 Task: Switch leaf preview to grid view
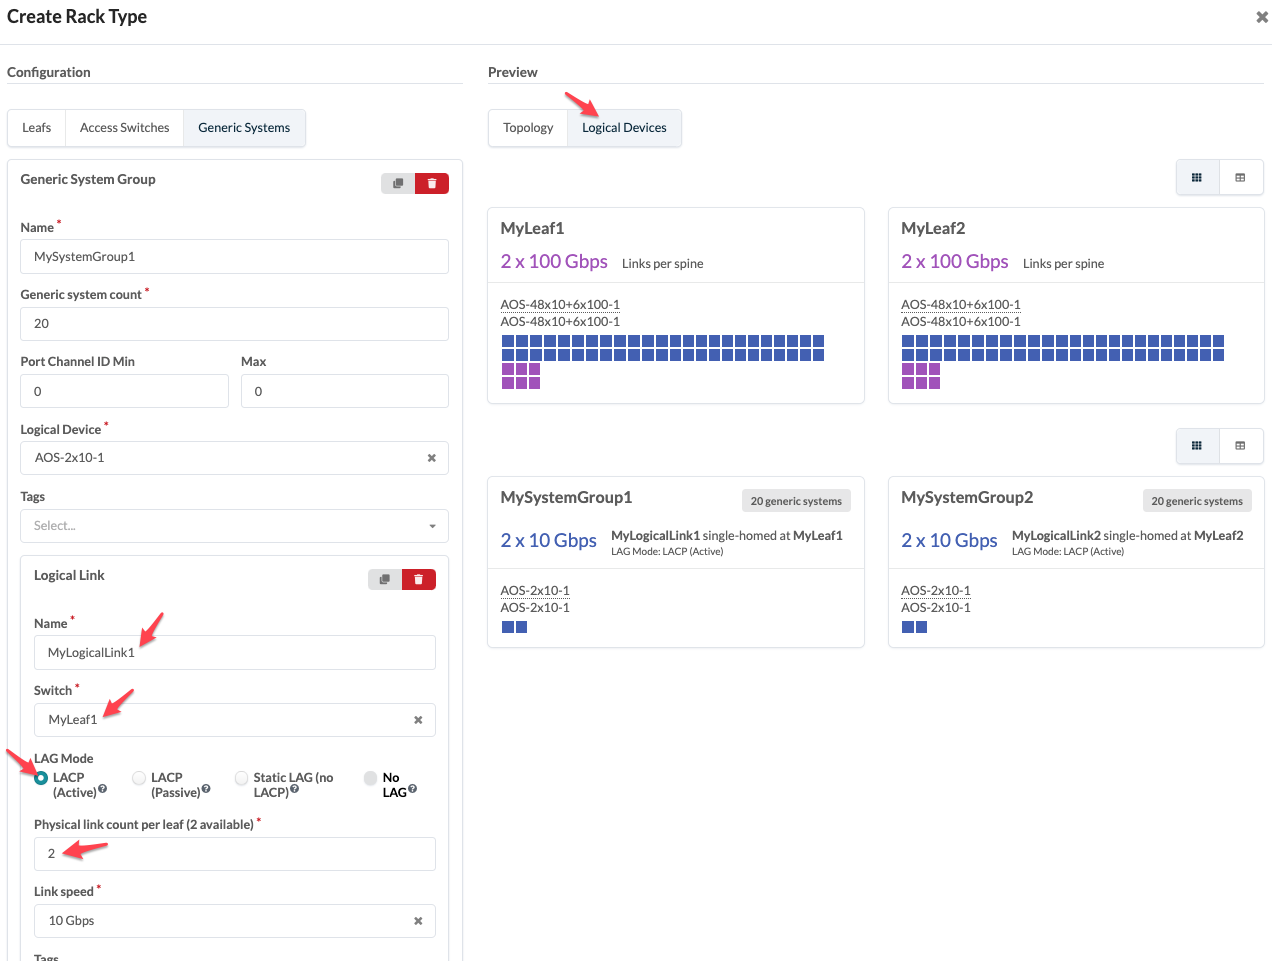click(1197, 177)
